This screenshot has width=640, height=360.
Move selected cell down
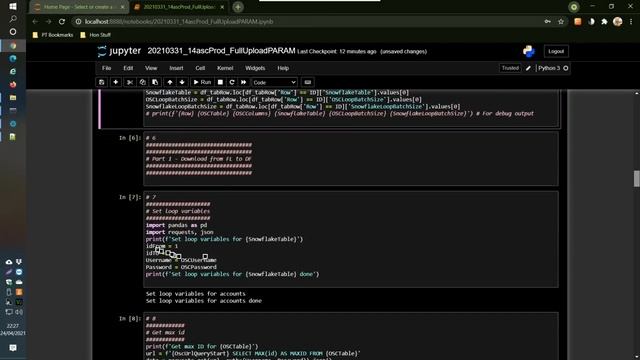(182, 82)
